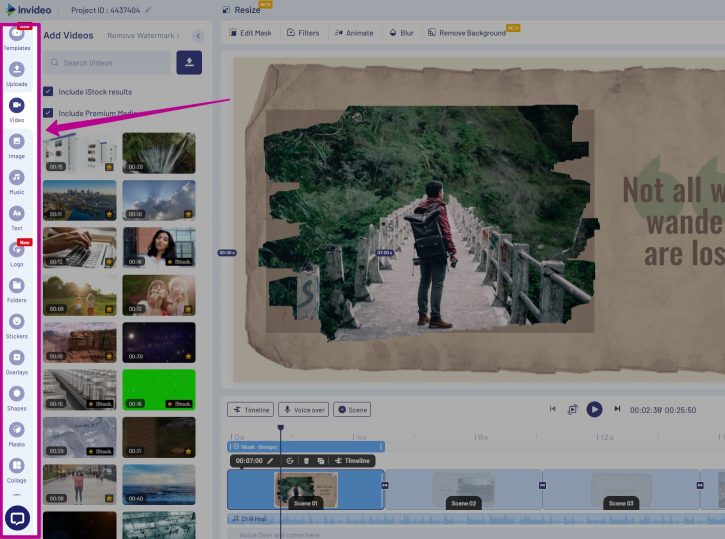This screenshot has height=539, width=725.
Task: Click the upload video button
Action: click(189, 62)
